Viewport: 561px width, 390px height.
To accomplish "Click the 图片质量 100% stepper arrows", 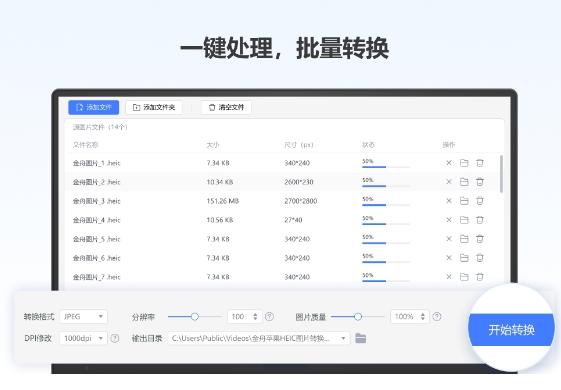I will pos(423,317).
